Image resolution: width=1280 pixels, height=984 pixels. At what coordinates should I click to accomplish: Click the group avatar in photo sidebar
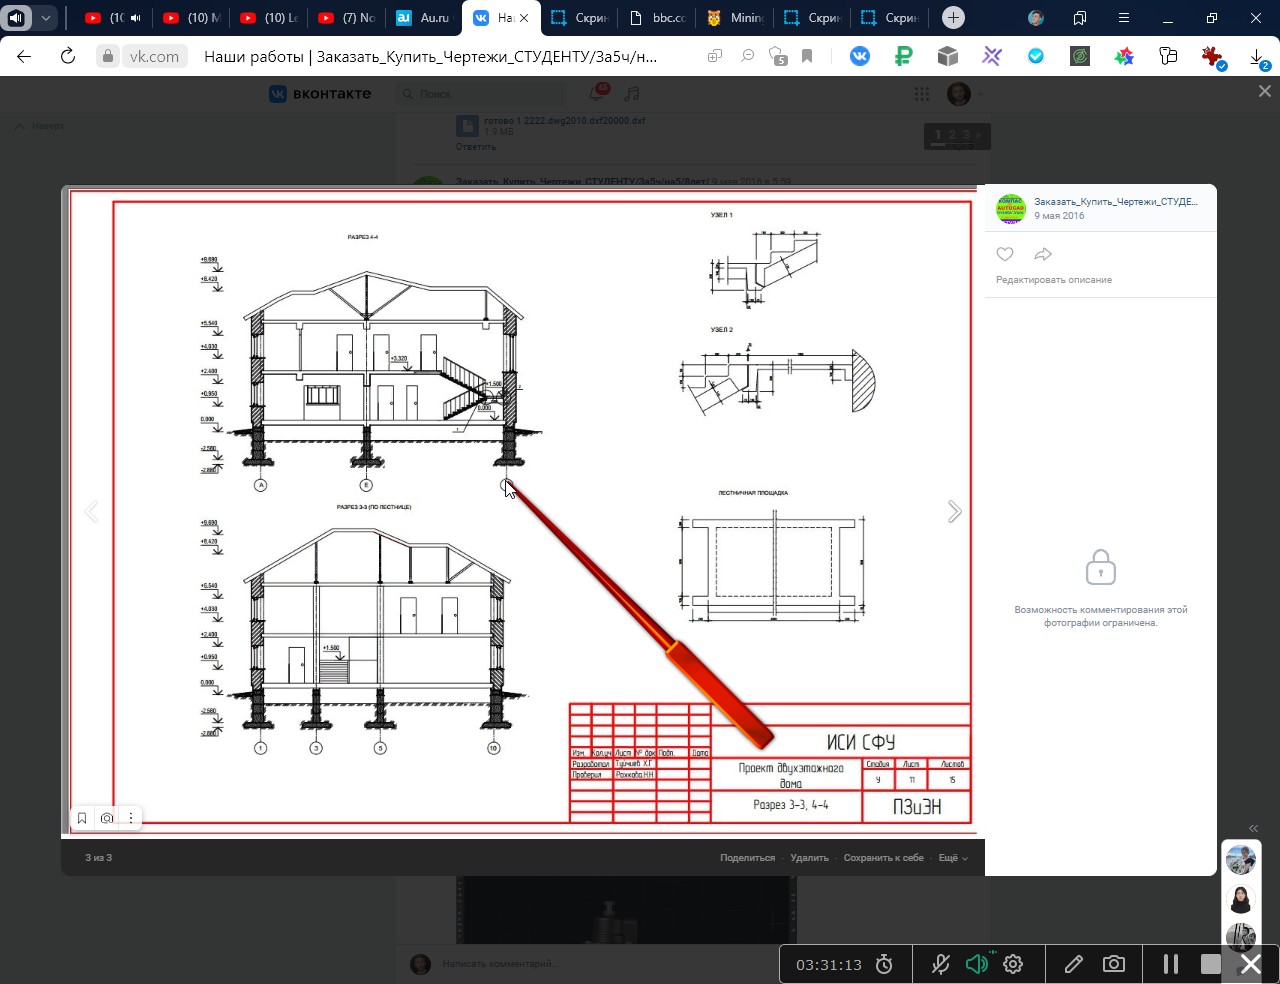[1011, 208]
